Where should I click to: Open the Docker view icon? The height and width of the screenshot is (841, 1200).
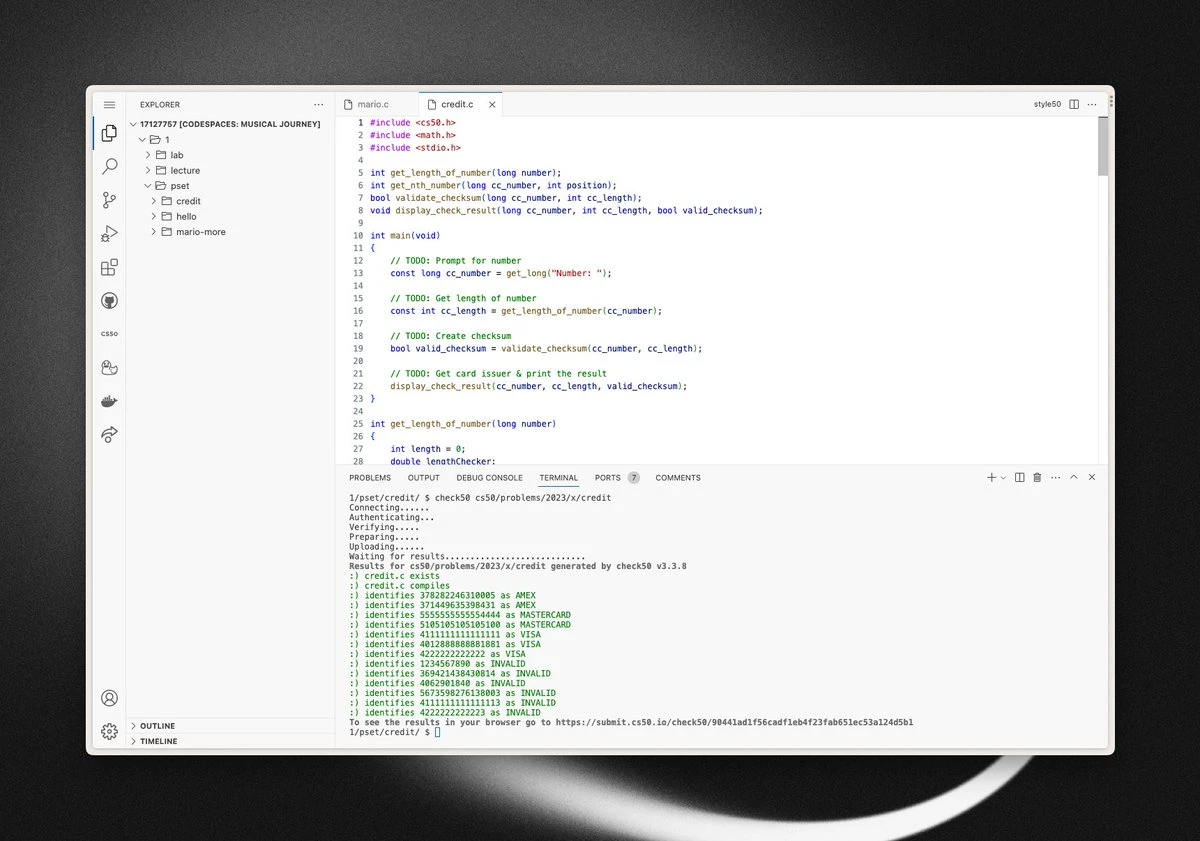[x=110, y=401]
